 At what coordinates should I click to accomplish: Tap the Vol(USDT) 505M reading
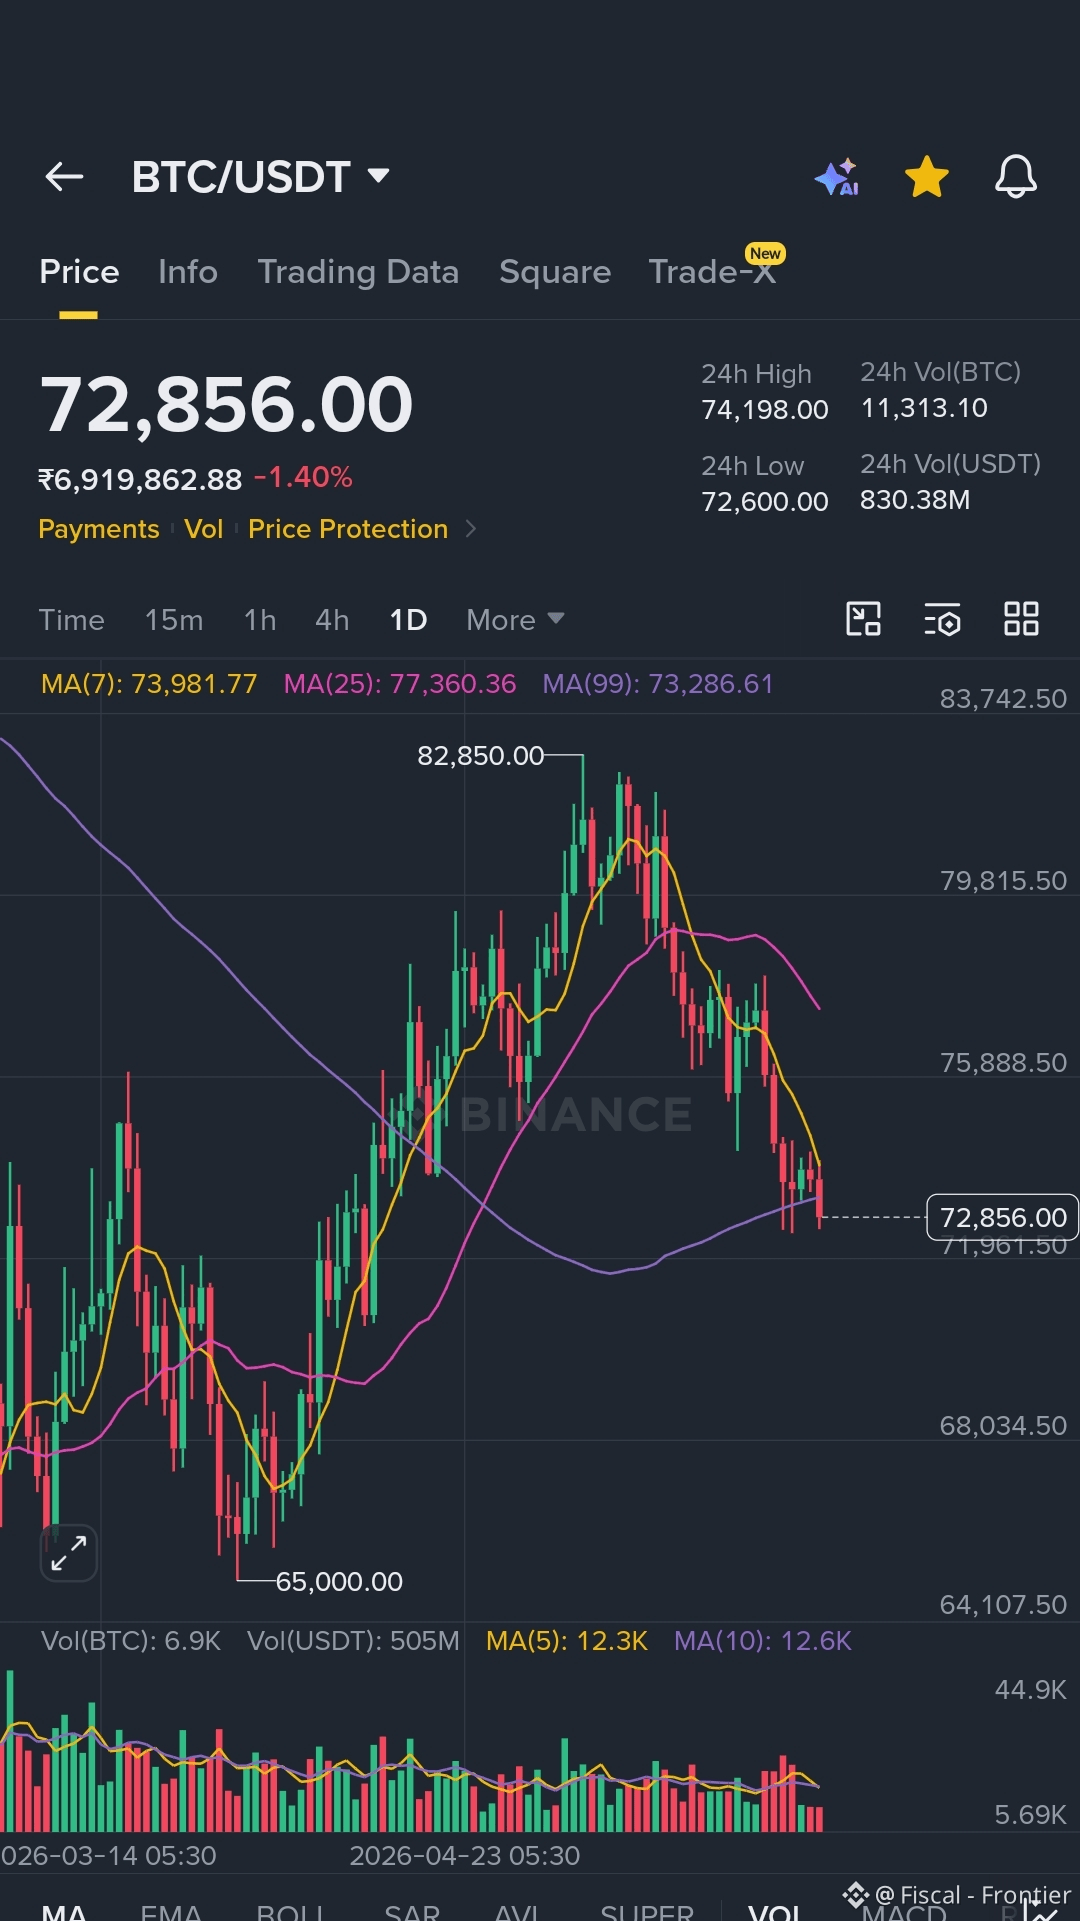coord(353,1641)
